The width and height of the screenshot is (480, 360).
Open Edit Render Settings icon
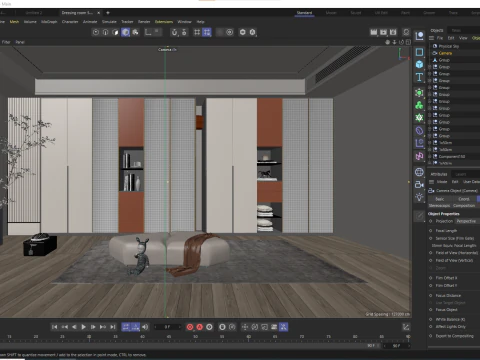(393, 32)
